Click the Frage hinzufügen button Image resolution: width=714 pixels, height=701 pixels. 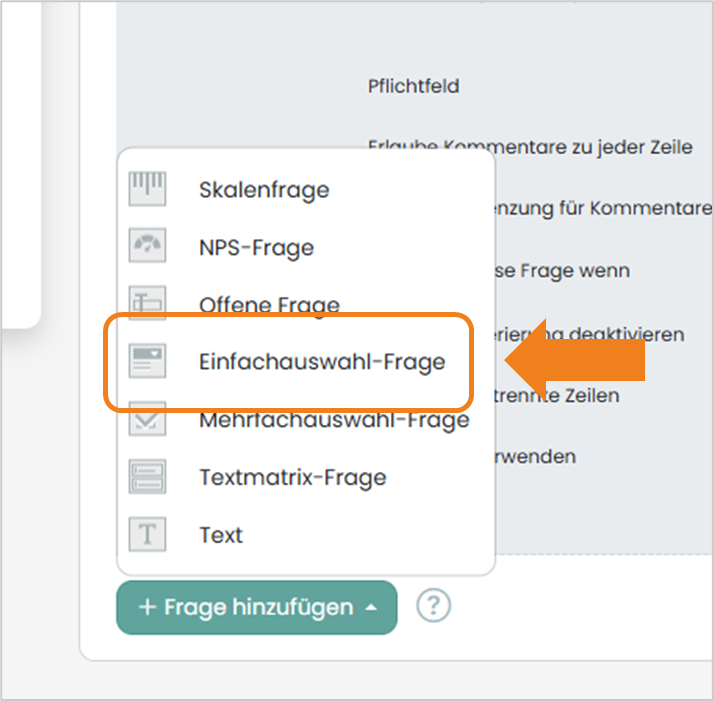pyautogui.click(x=257, y=607)
